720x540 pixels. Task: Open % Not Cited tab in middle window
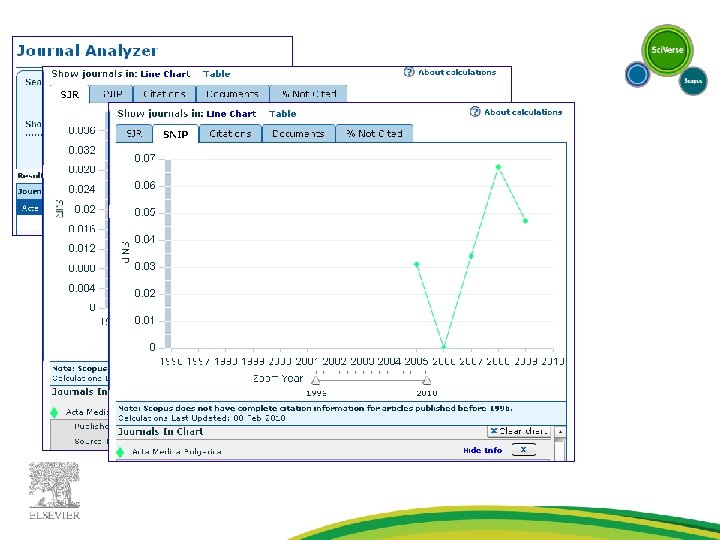pyautogui.click(x=309, y=94)
